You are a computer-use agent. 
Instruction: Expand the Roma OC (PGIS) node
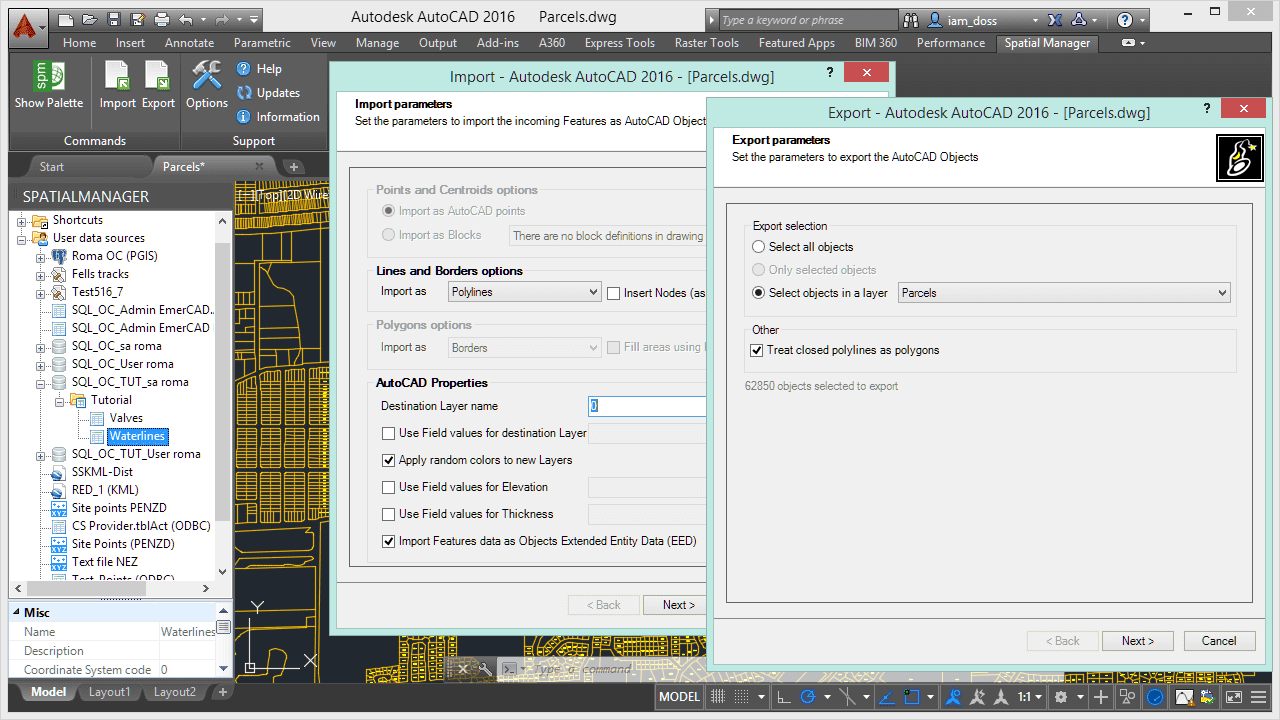click(40, 256)
